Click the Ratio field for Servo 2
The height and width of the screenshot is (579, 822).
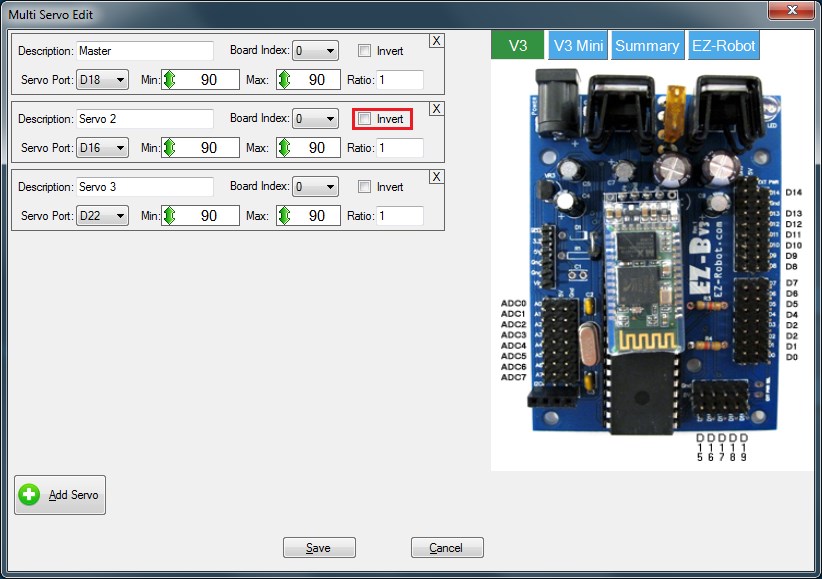coord(400,148)
